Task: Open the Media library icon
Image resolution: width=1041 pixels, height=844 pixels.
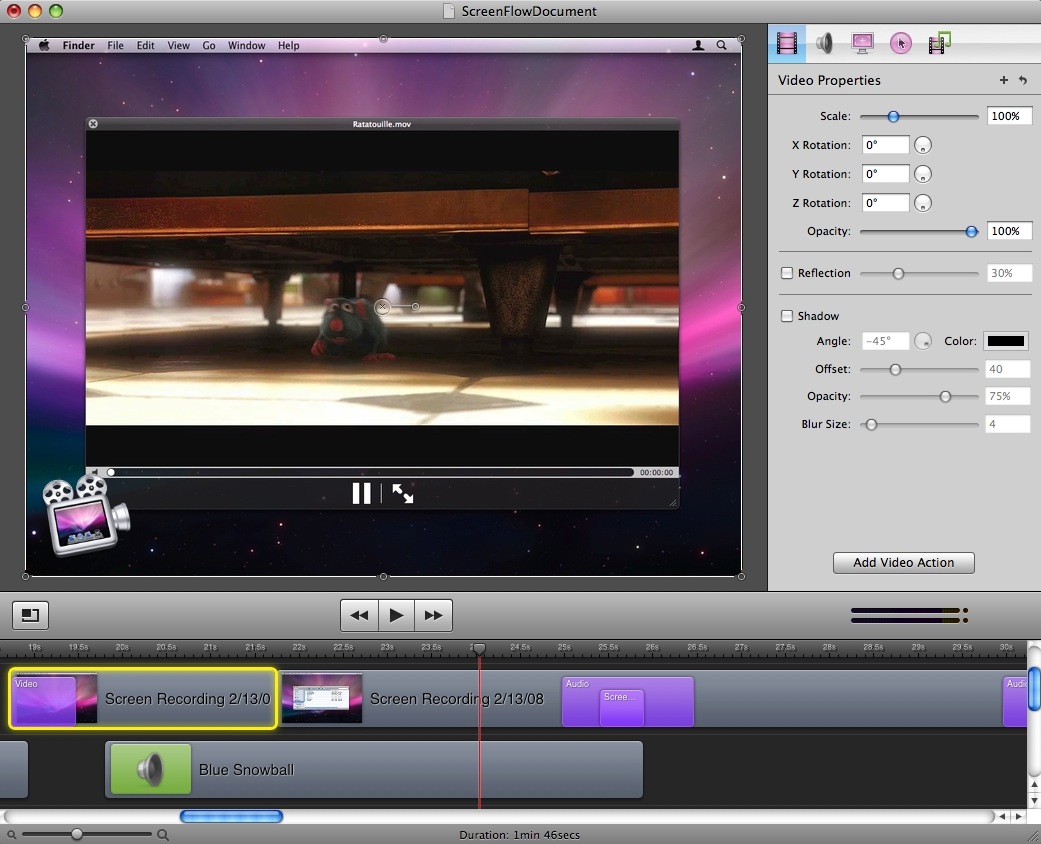Action: tap(938, 43)
